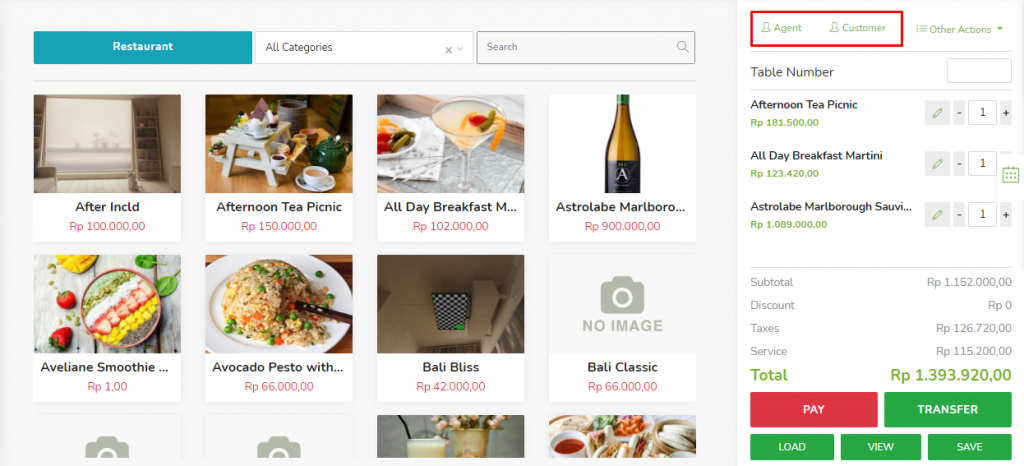Viewport: 1024px width, 466px height.
Task: Add the Avocado Pesto dish thumbnail
Action: (279, 302)
